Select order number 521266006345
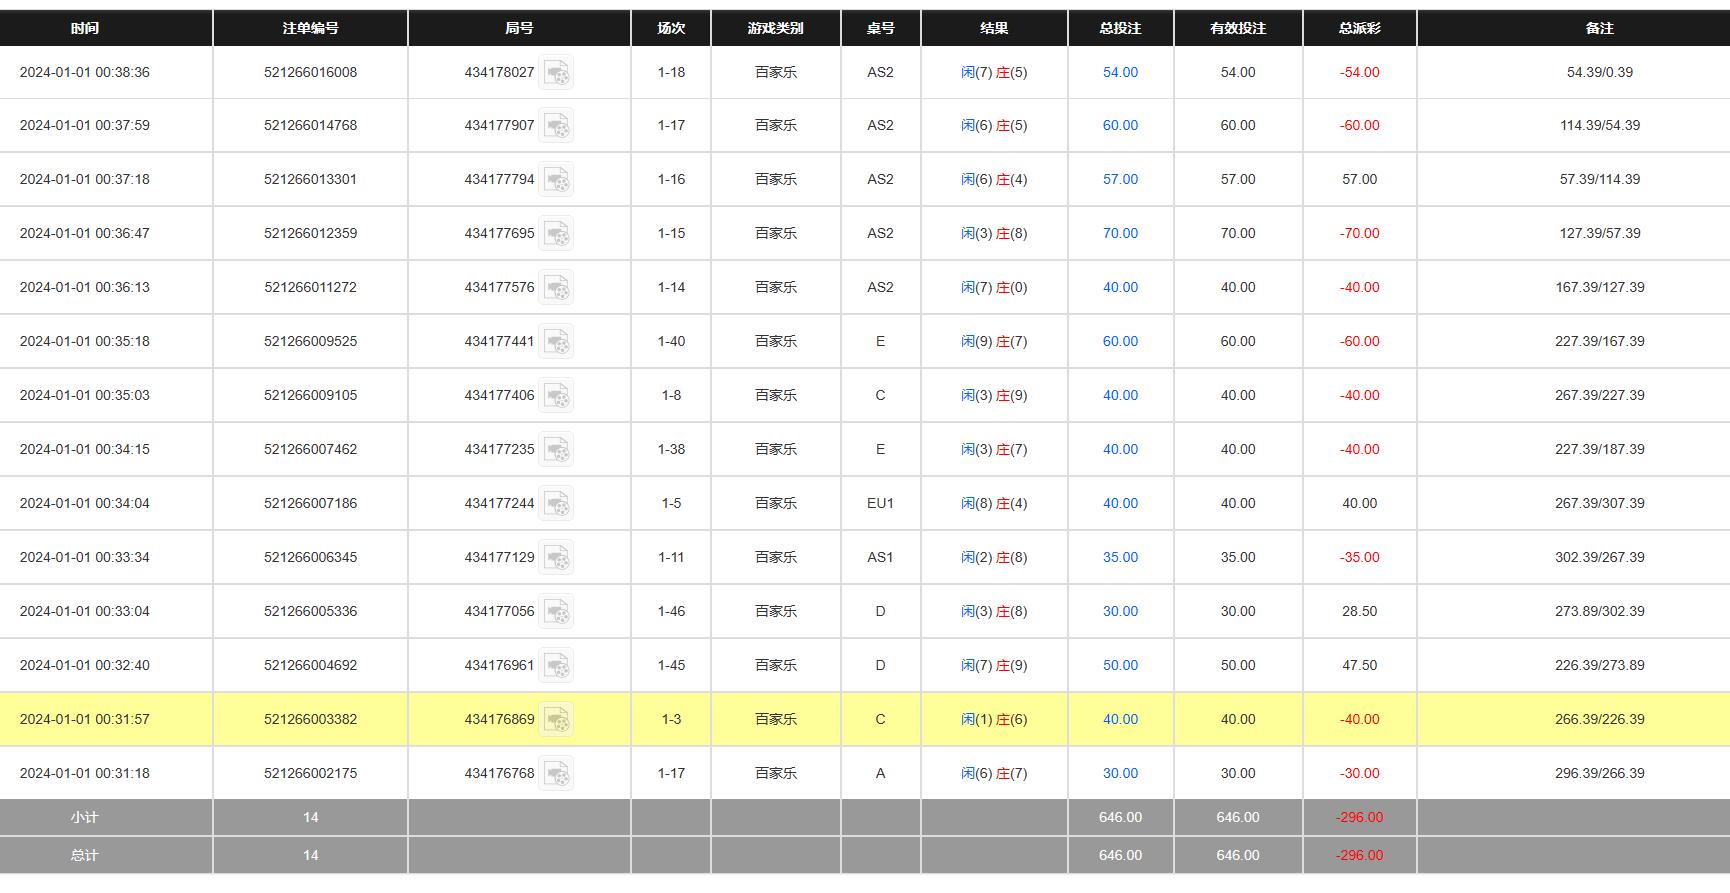Image resolution: width=1730 pixels, height=893 pixels. click(x=311, y=557)
